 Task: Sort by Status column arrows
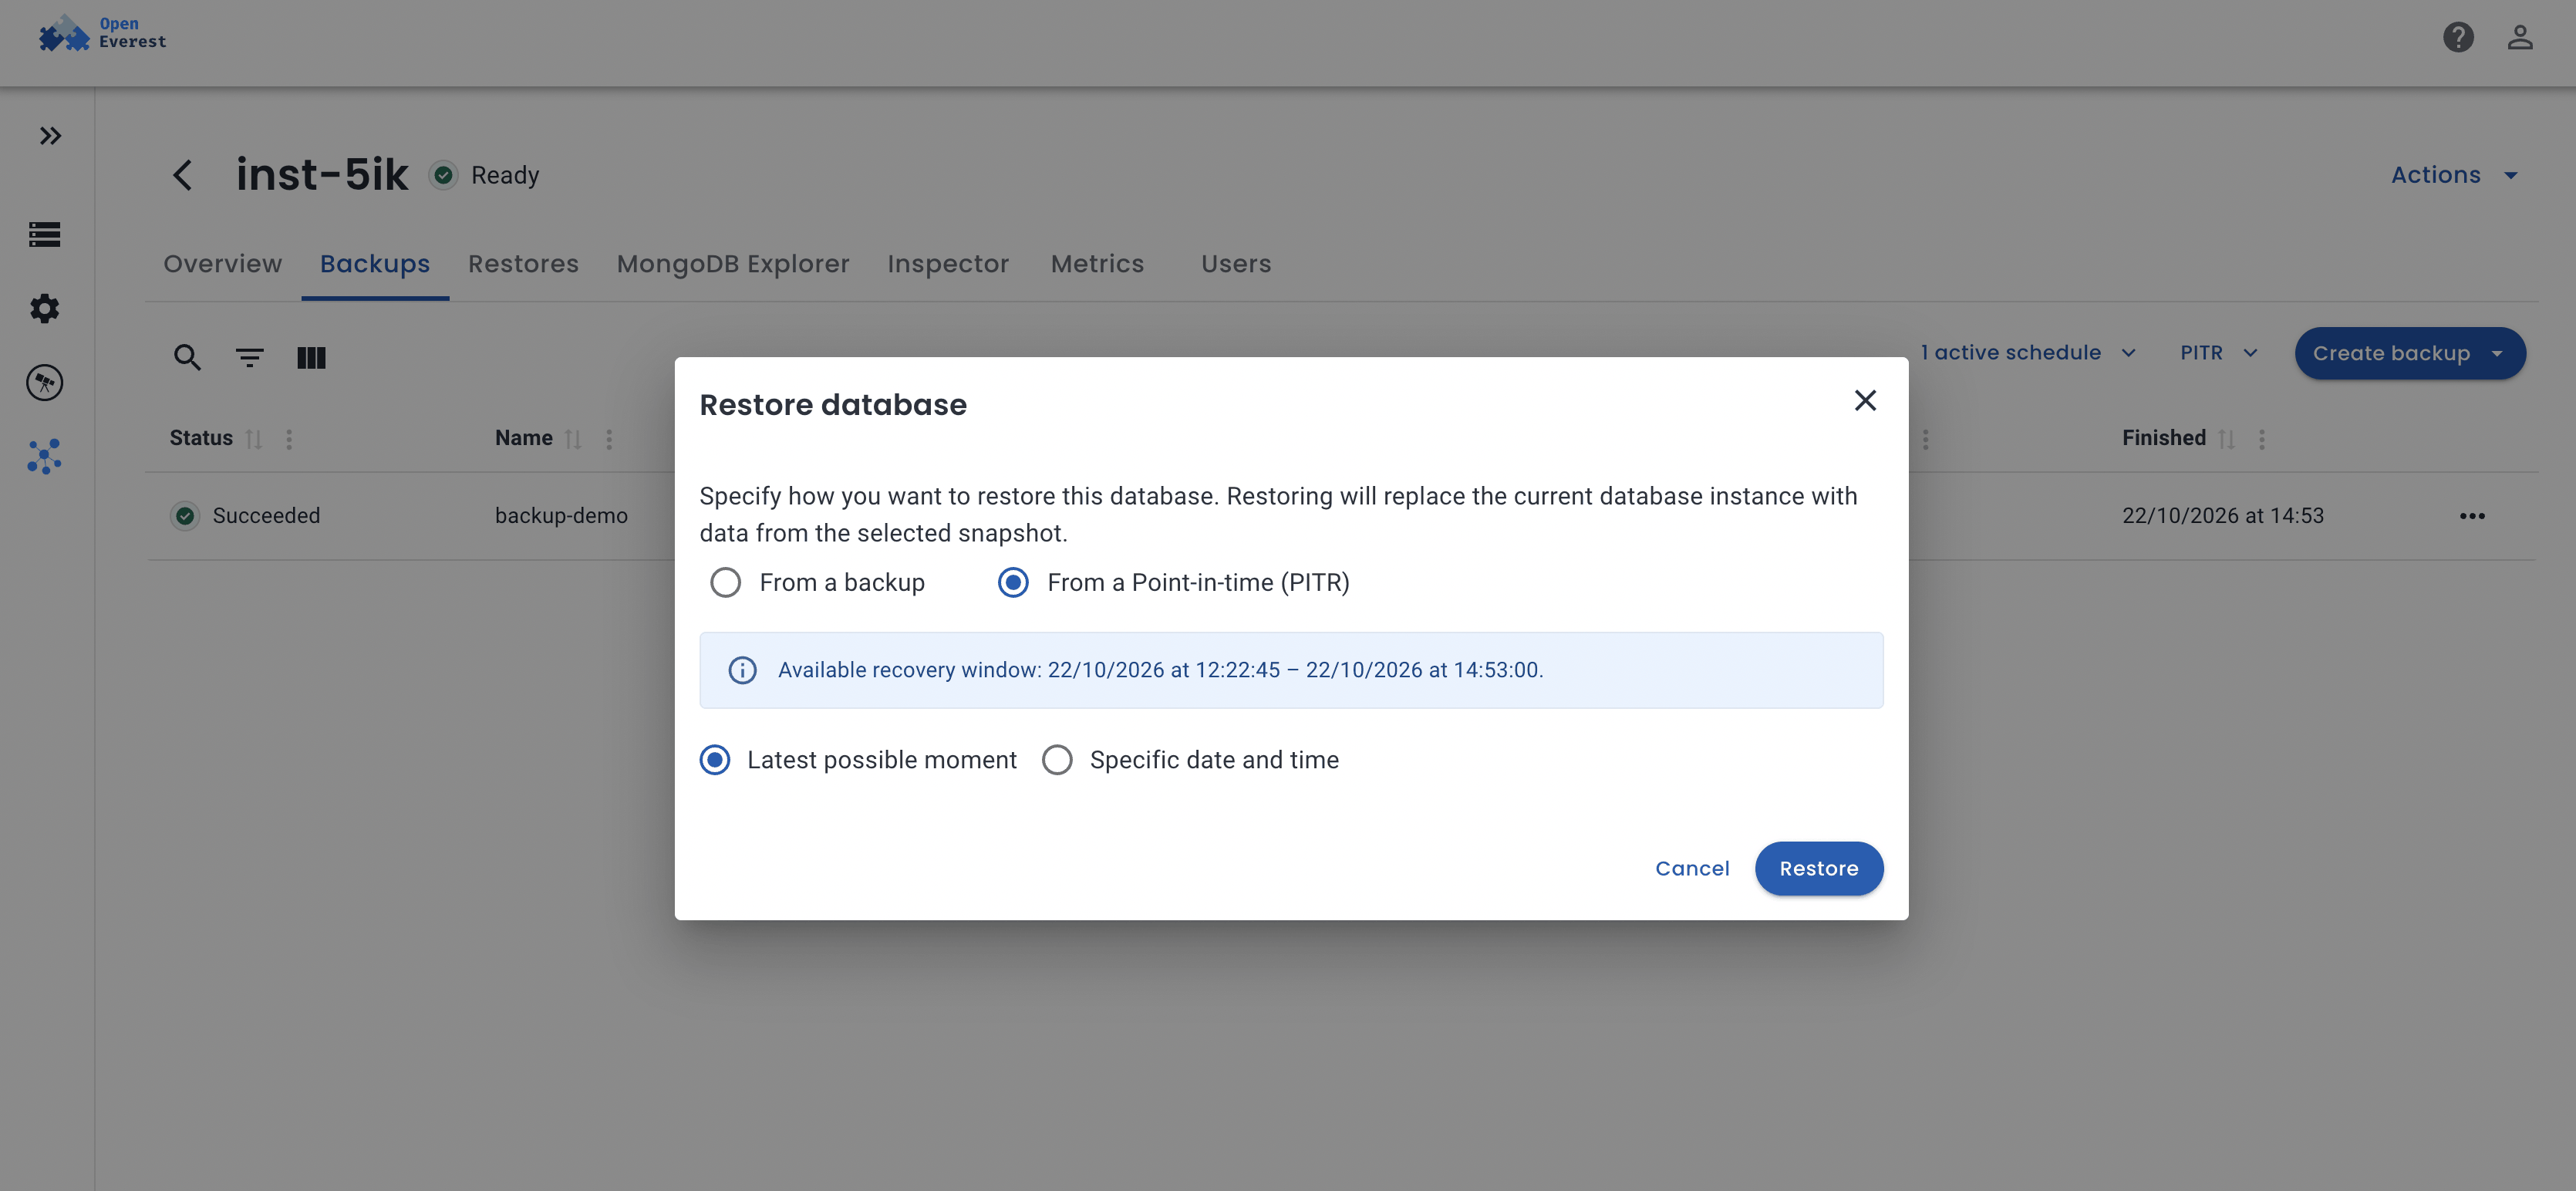[x=254, y=439]
